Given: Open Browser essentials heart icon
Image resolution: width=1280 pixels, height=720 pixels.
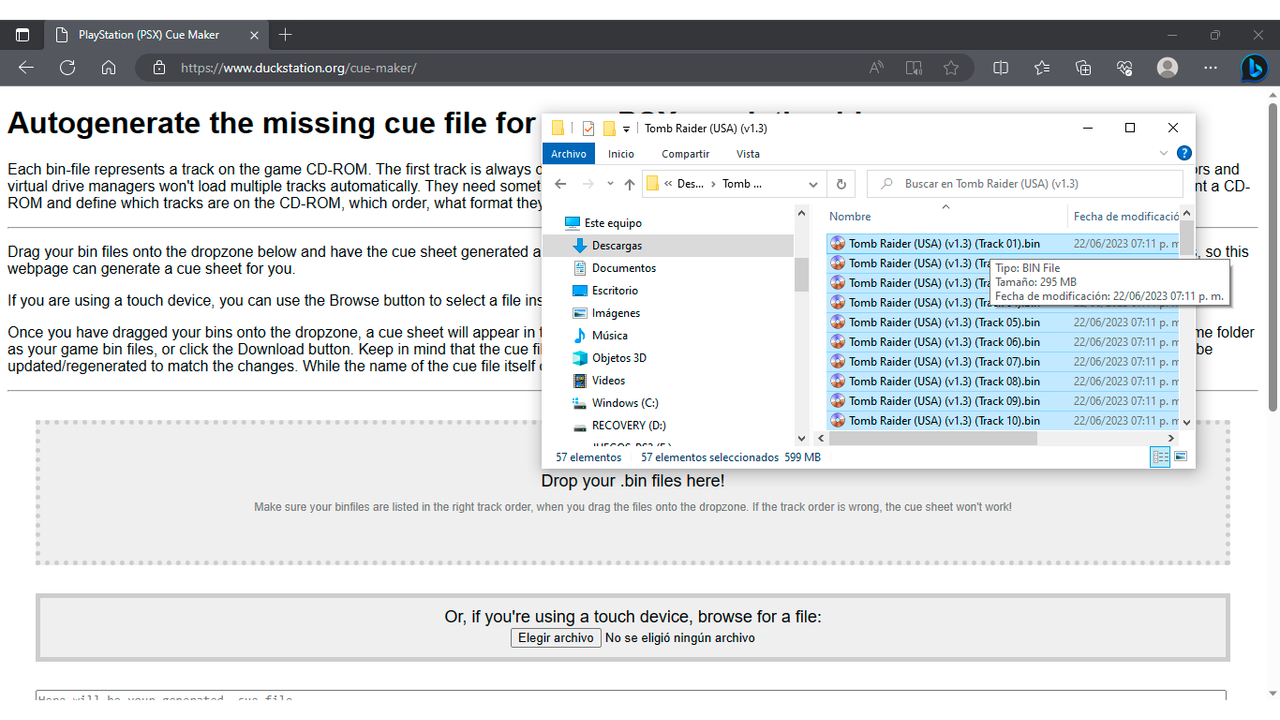Looking at the screenshot, I should pos(1125,68).
